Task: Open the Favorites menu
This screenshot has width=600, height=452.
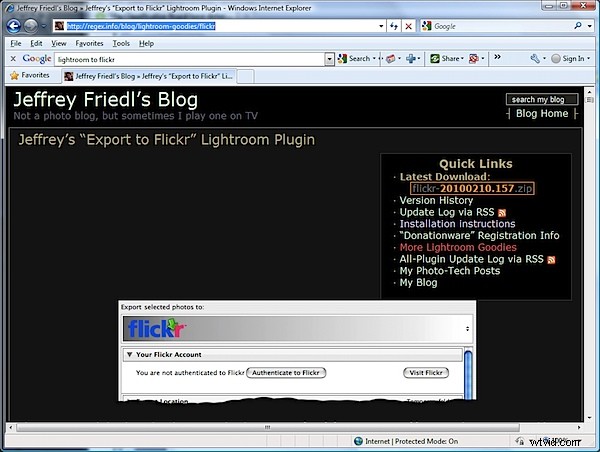Action: click(89, 43)
